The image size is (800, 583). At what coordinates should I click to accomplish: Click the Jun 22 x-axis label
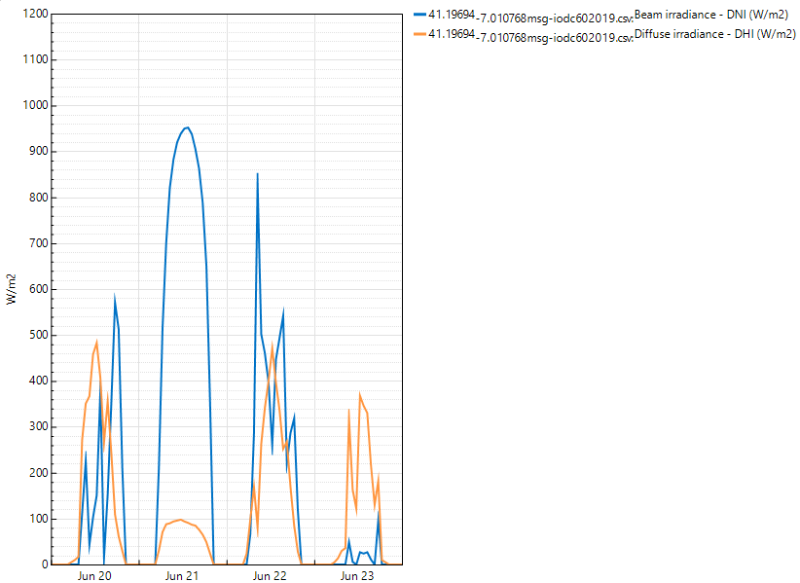(x=270, y=576)
